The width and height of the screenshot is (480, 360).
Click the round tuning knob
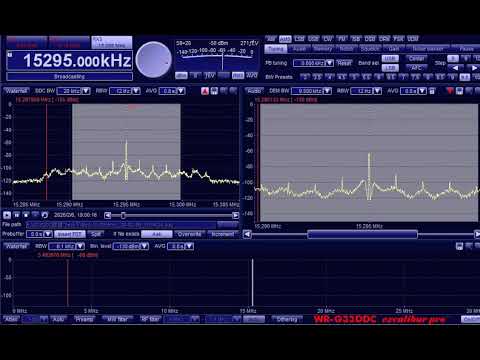(x=154, y=59)
